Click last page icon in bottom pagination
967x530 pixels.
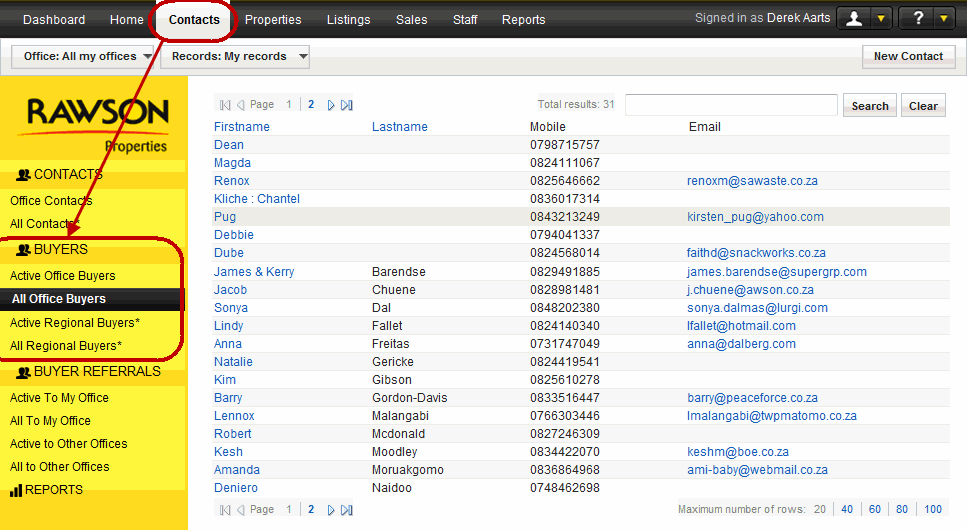click(346, 510)
